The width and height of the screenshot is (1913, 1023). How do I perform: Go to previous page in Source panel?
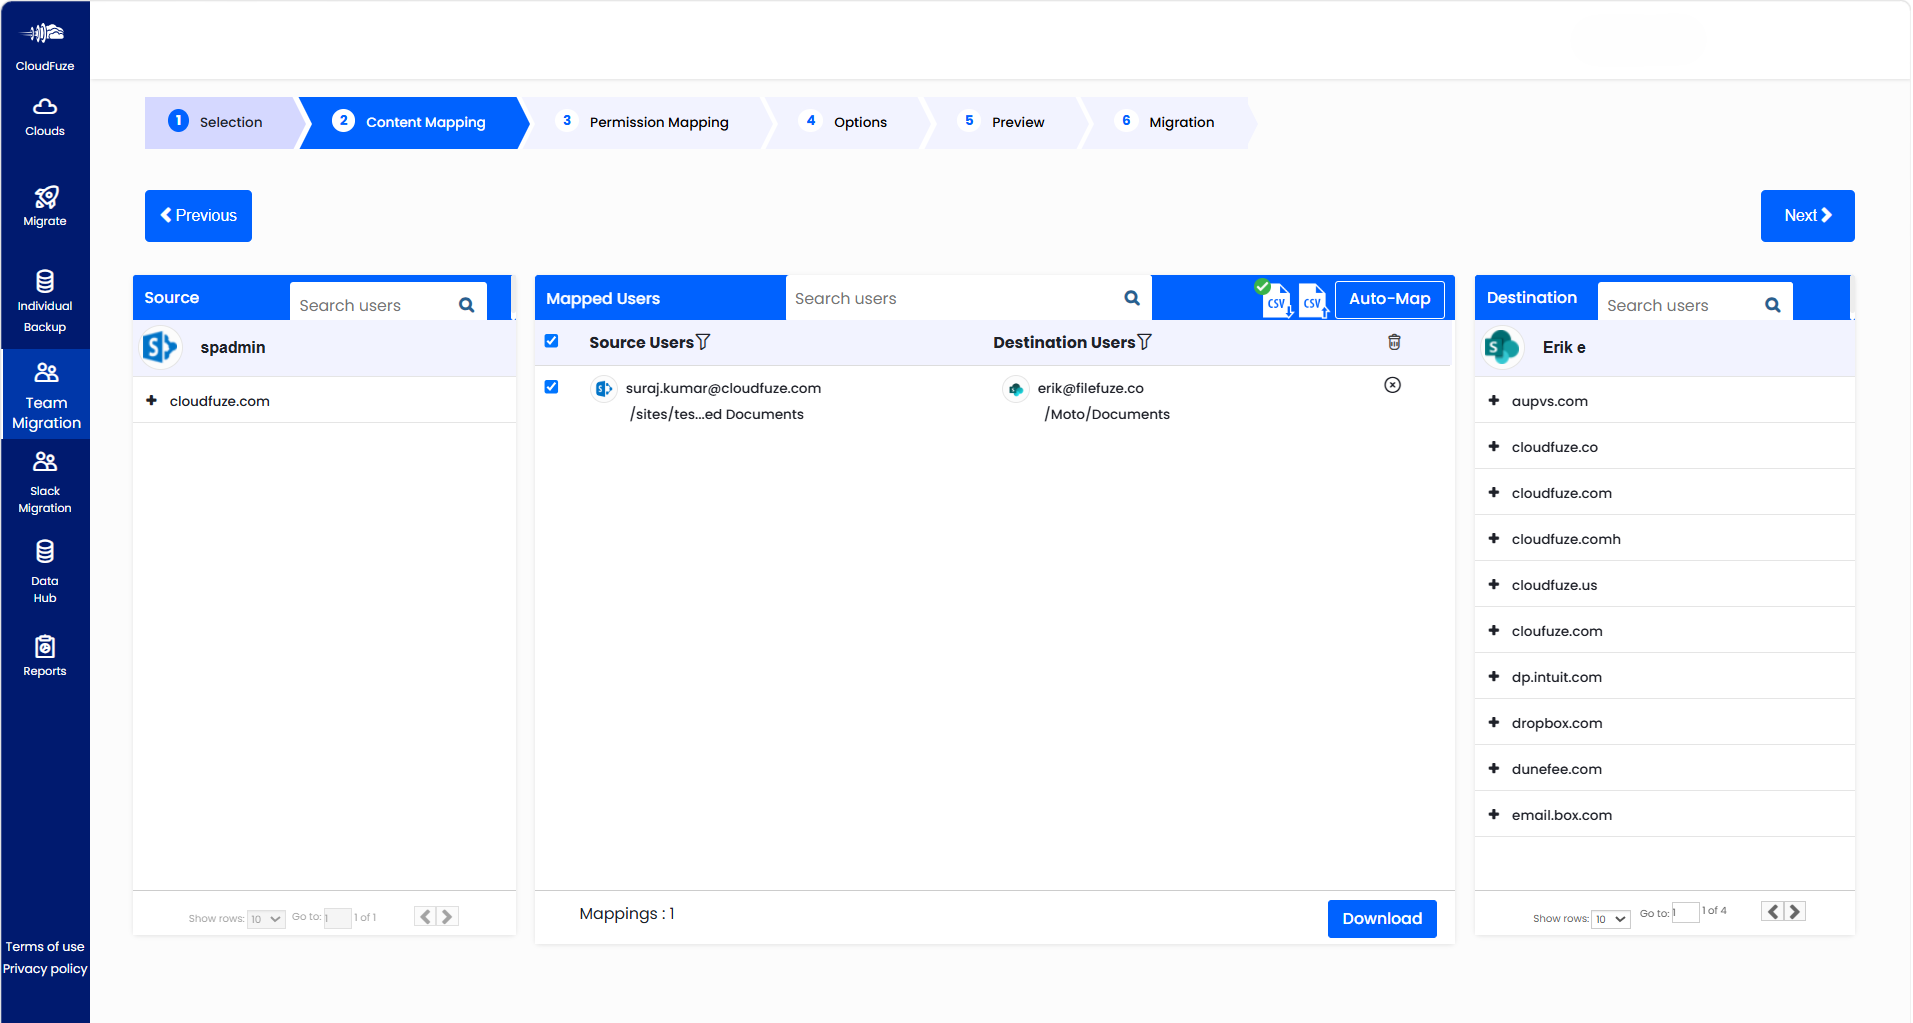coord(425,917)
